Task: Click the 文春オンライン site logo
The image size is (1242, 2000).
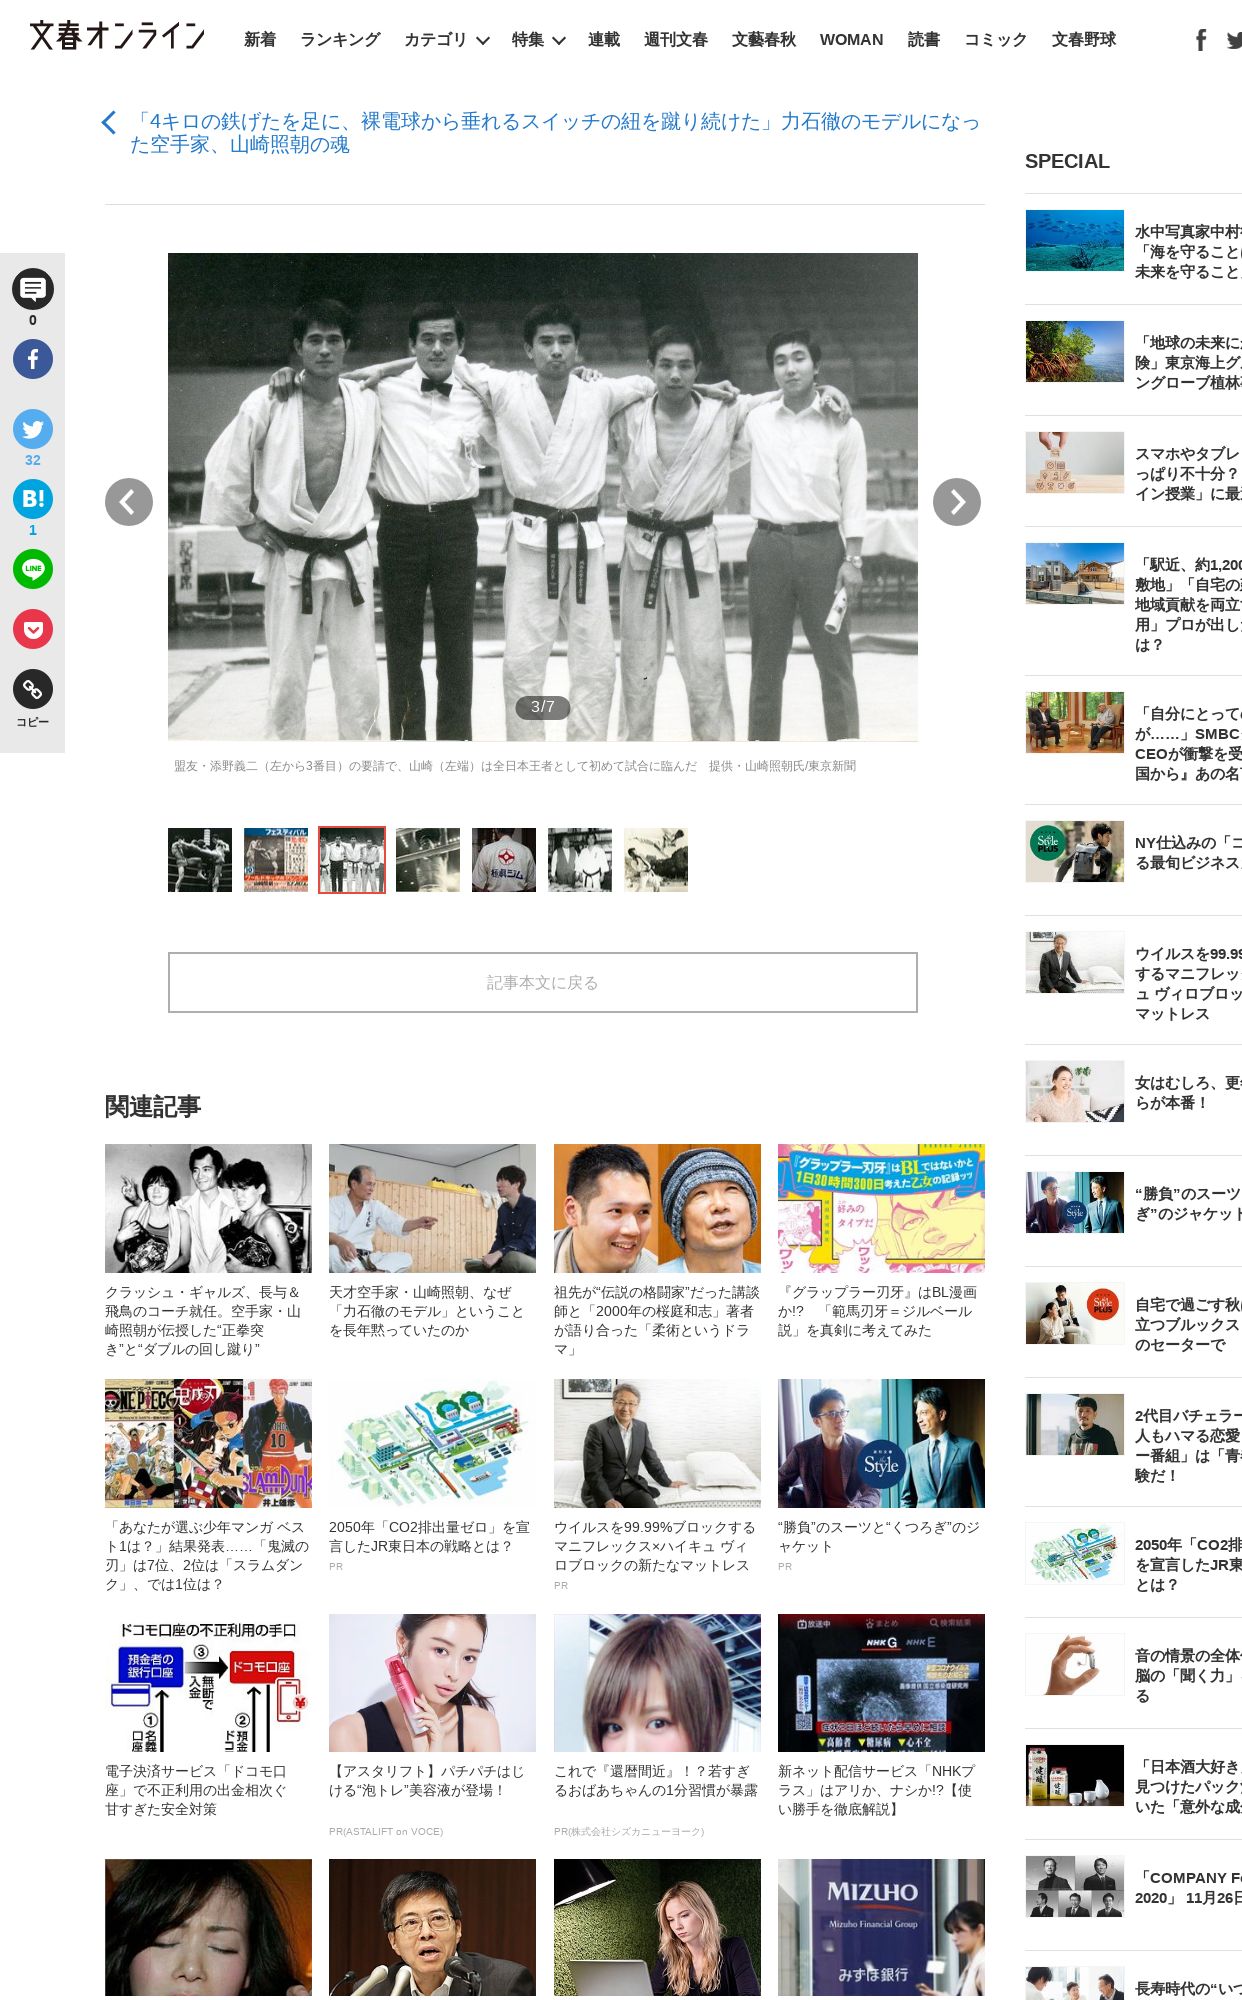Action: [x=117, y=36]
